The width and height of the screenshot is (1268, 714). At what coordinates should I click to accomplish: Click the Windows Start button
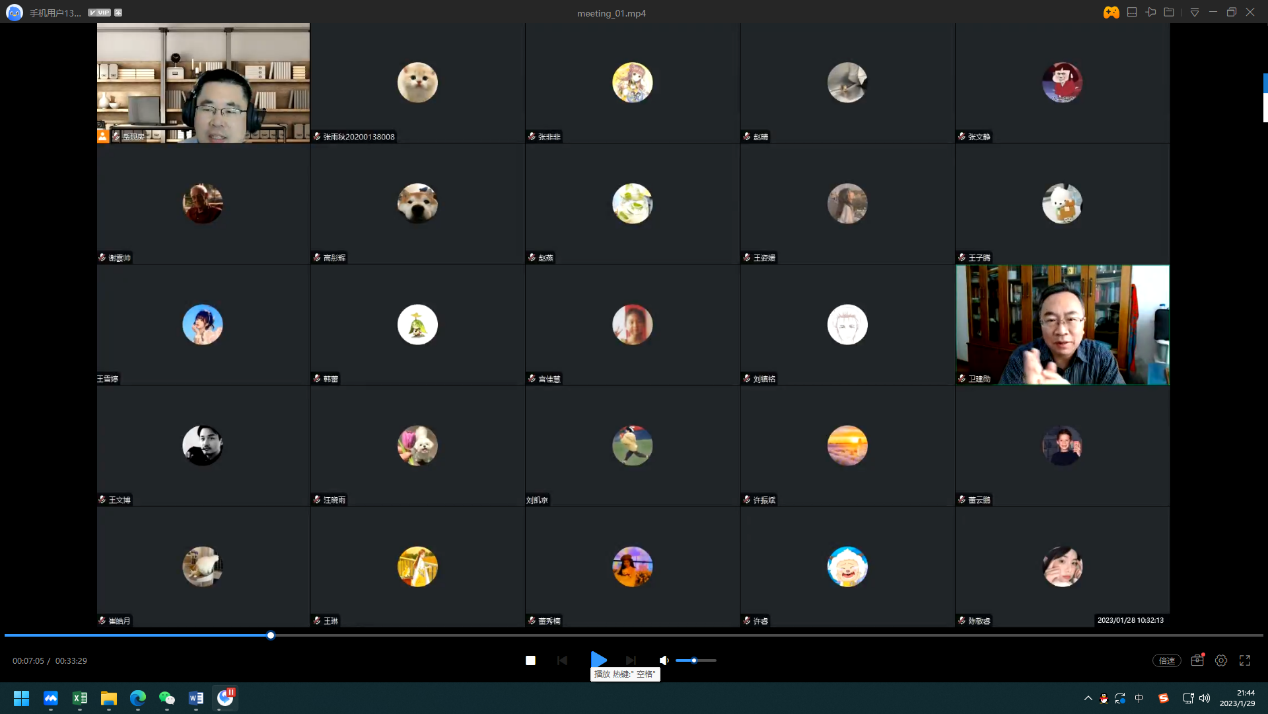coord(21,698)
